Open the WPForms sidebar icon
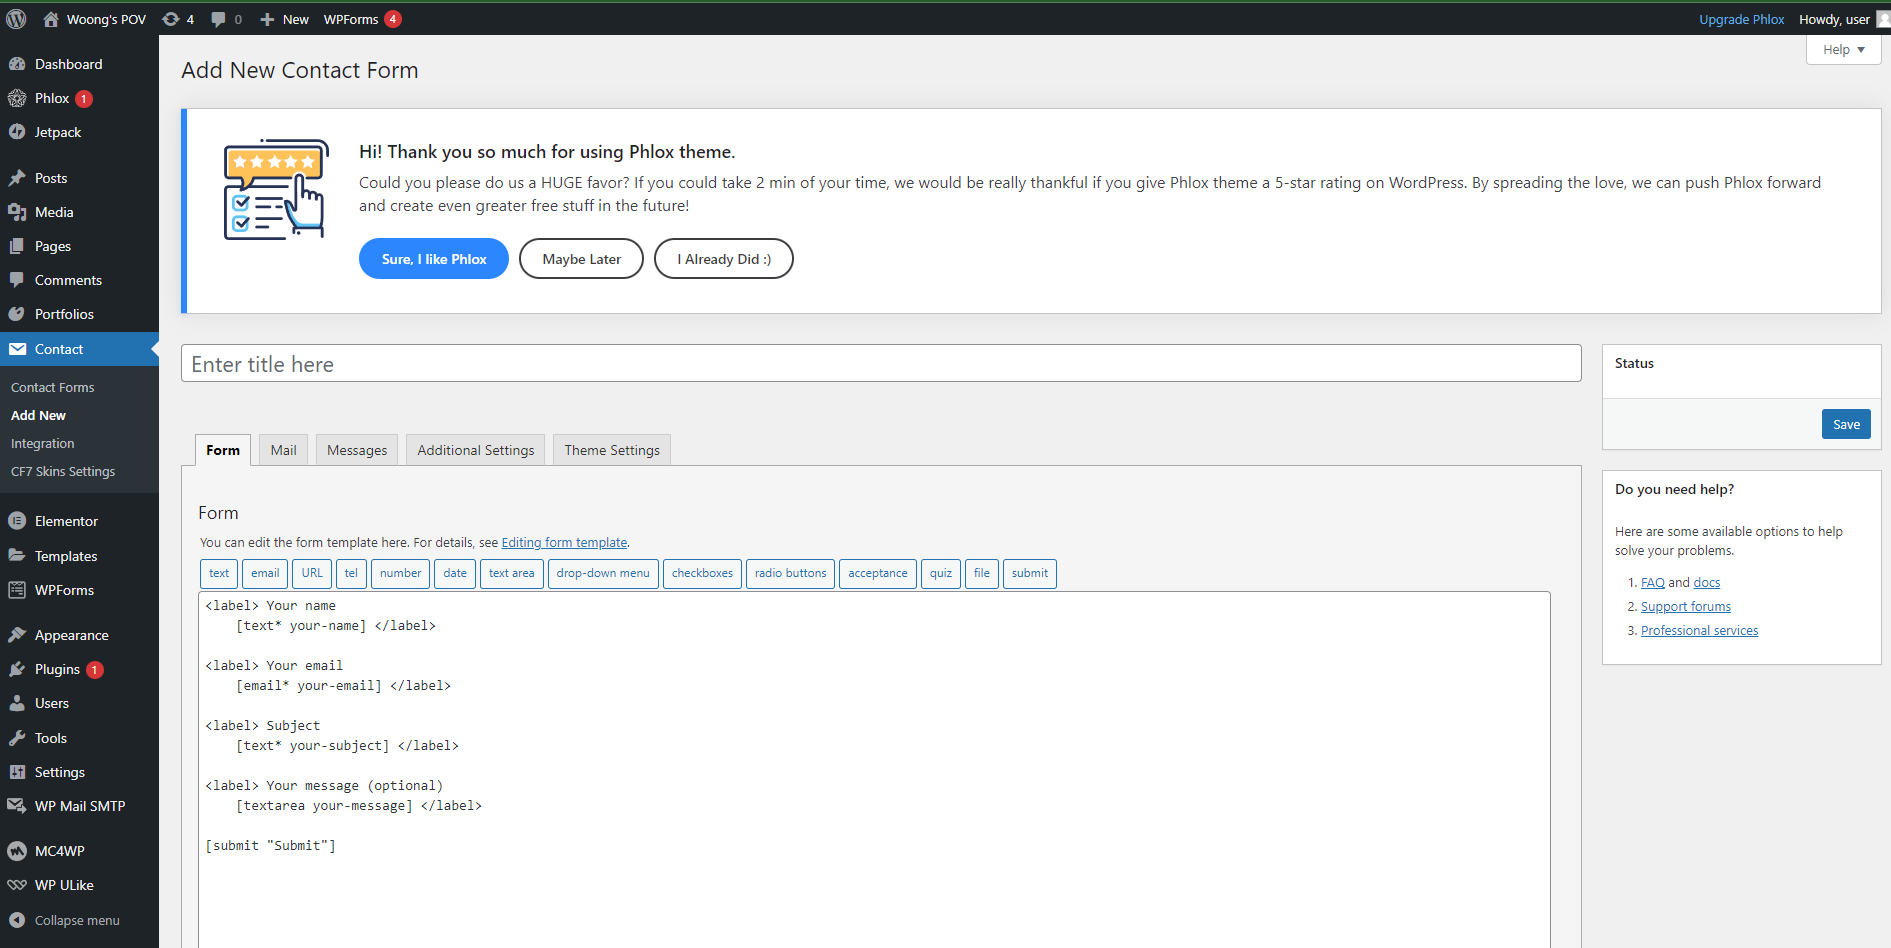Screen dimensions: 1891x948 pyautogui.click(x=17, y=590)
